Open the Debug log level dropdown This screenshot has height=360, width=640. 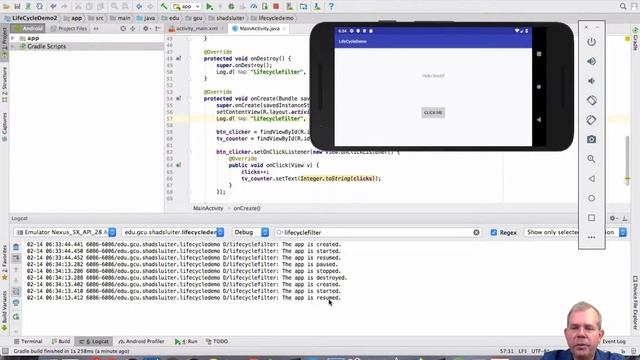[x=250, y=232]
